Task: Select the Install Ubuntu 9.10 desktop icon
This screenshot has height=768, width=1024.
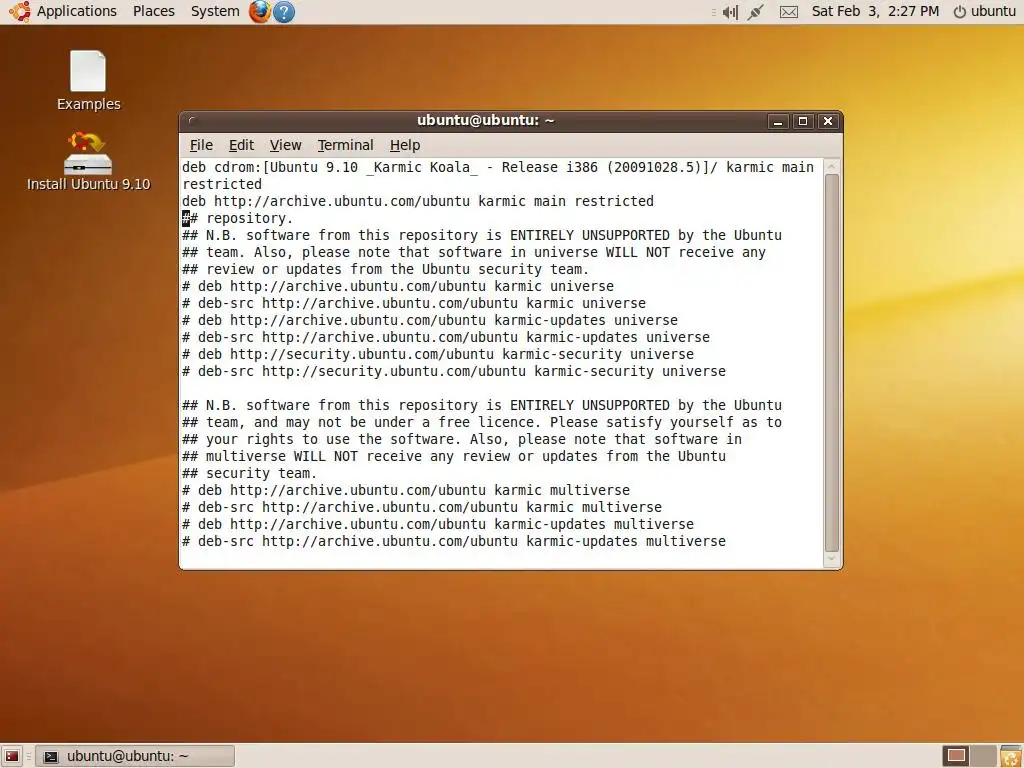Action: coord(88,161)
